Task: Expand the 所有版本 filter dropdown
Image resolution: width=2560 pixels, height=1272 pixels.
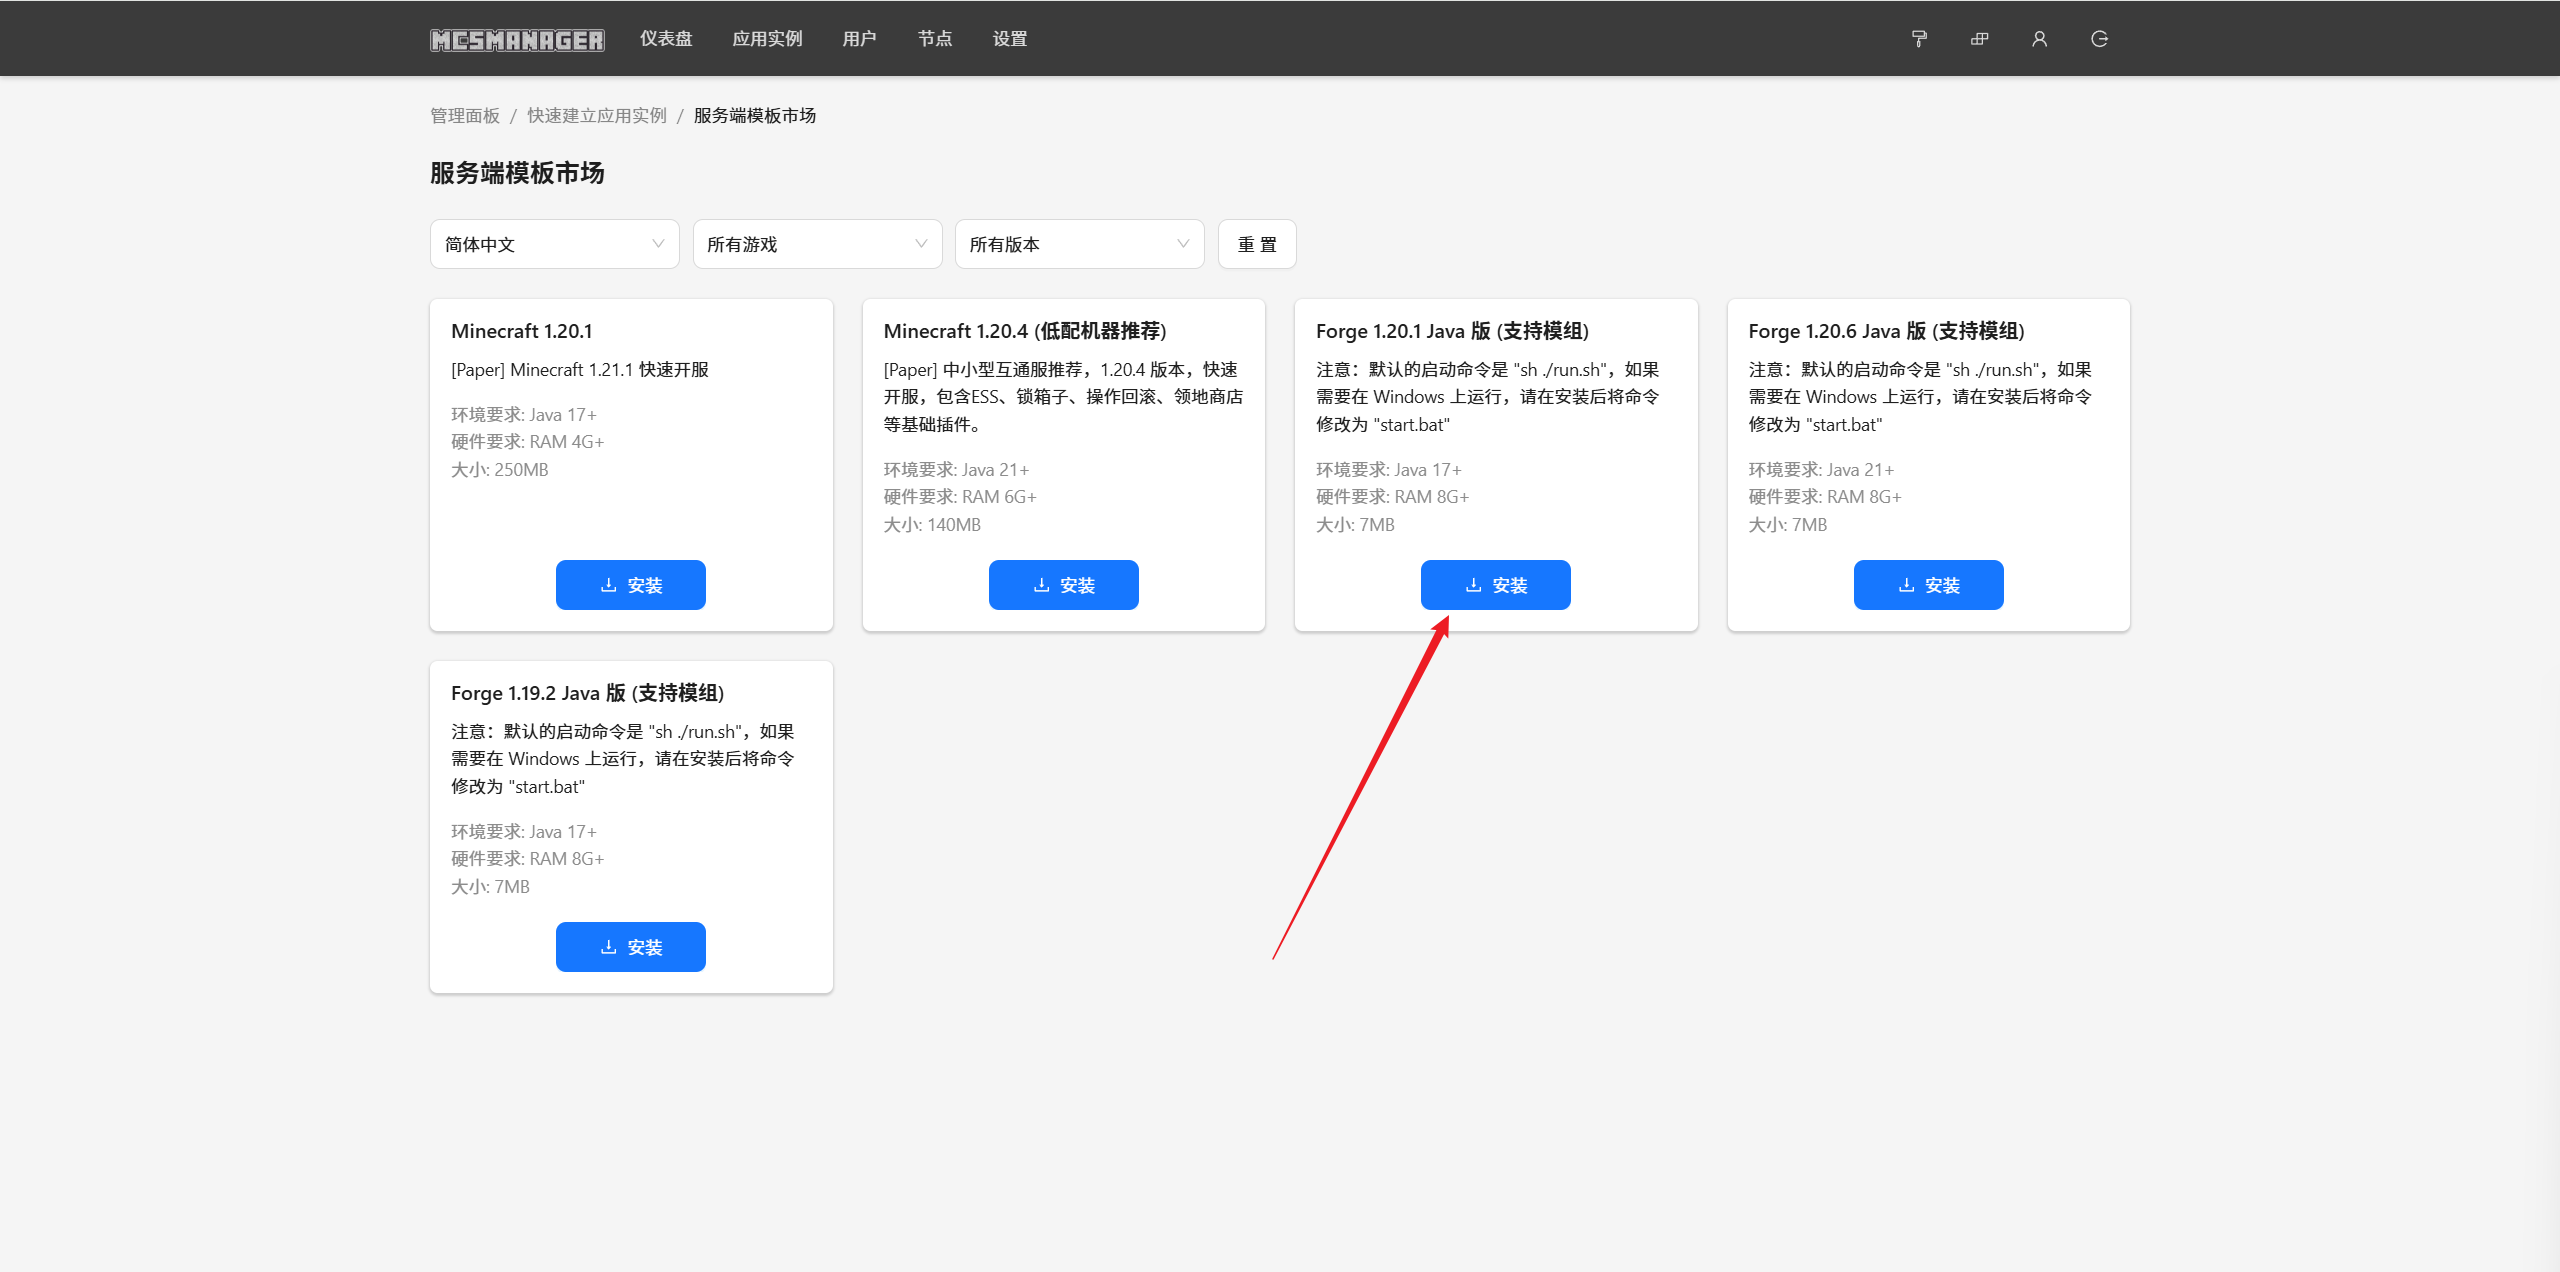Action: (1079, 244)
